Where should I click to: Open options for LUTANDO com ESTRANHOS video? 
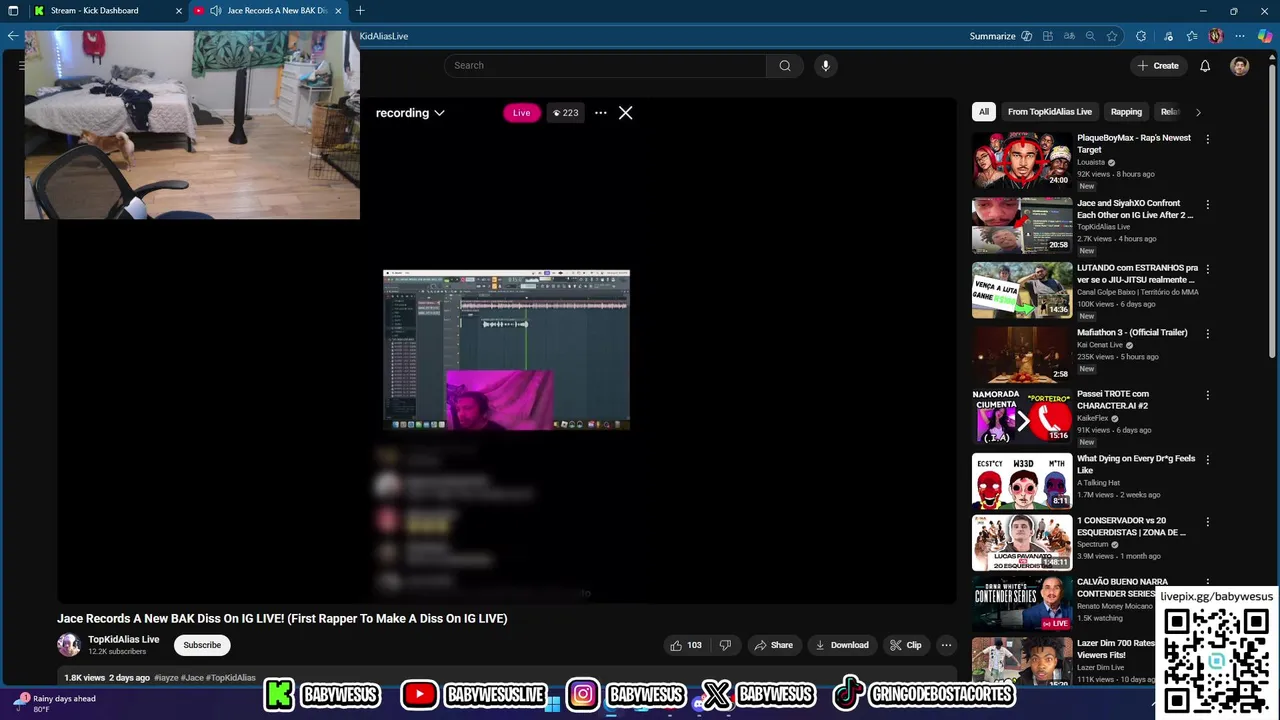(1207, 269)
